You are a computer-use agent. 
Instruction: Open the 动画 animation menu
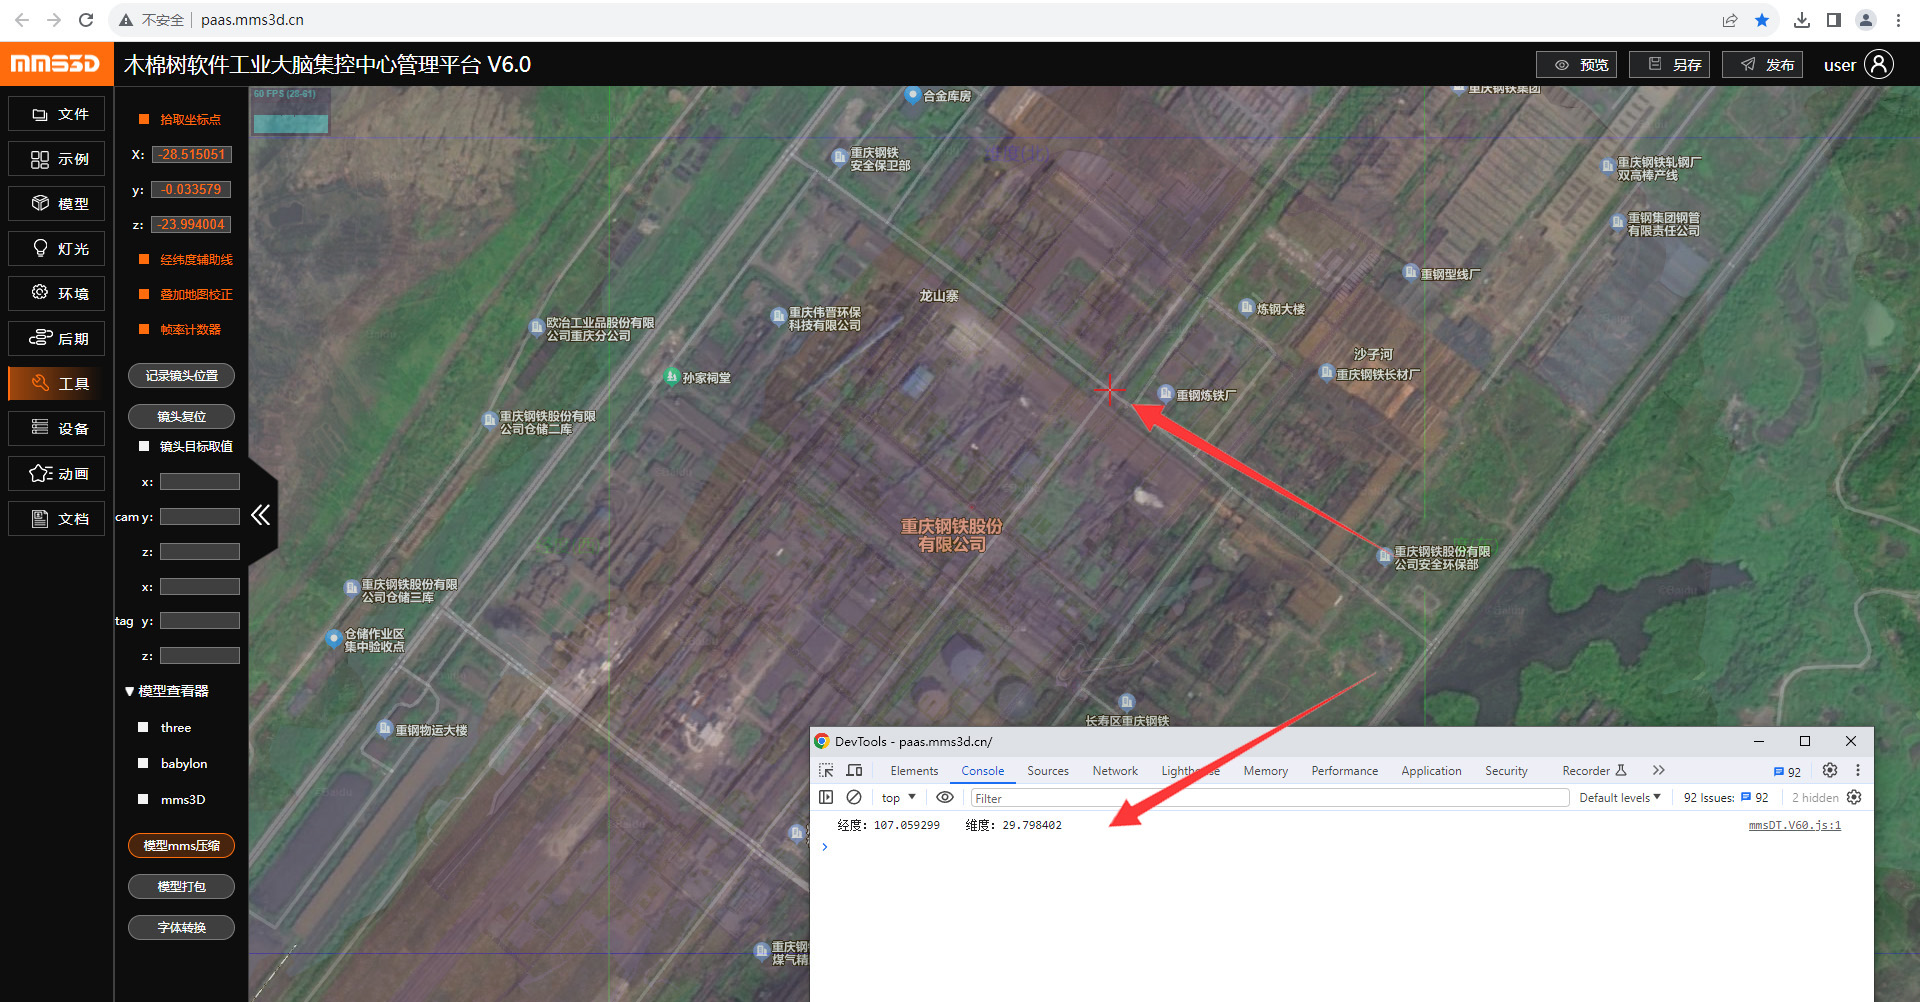(x=57, y=474)
